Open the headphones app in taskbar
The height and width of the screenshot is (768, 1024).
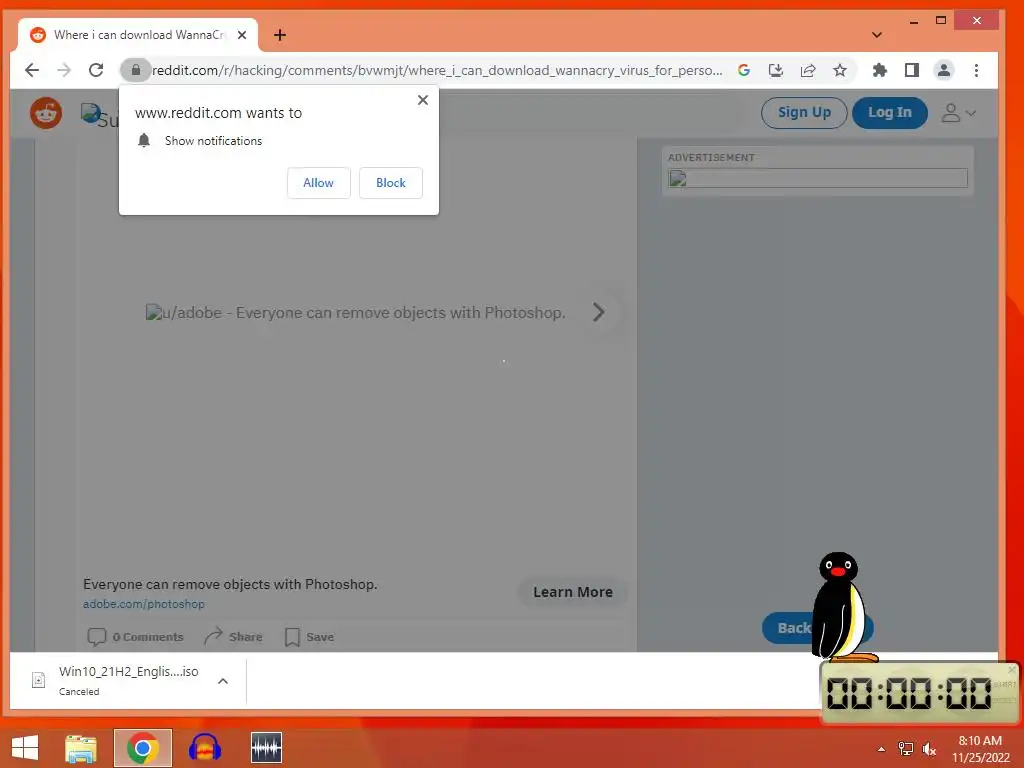pyautogui.click(x=204, y=748)
